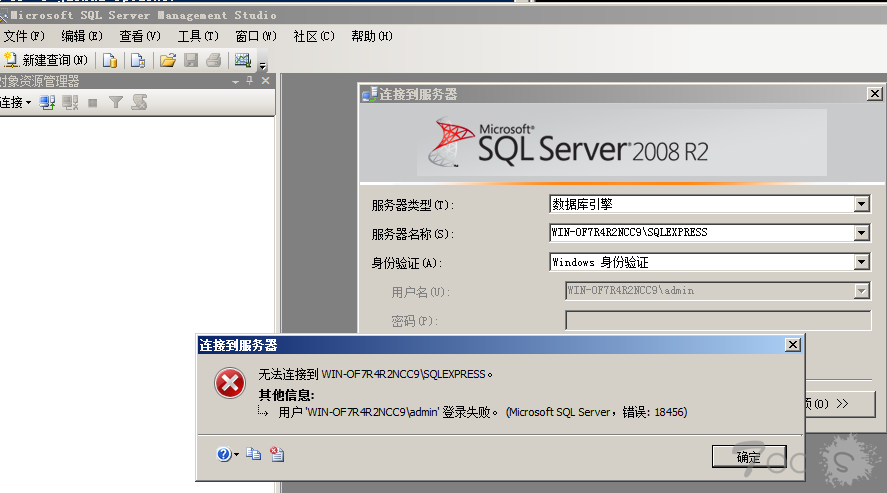Image resolution: width=887 pixels, height=493 pixels.
Task: Open file using the folder toolbar icon
Action: pyautogui.click(x=167, y=60)
